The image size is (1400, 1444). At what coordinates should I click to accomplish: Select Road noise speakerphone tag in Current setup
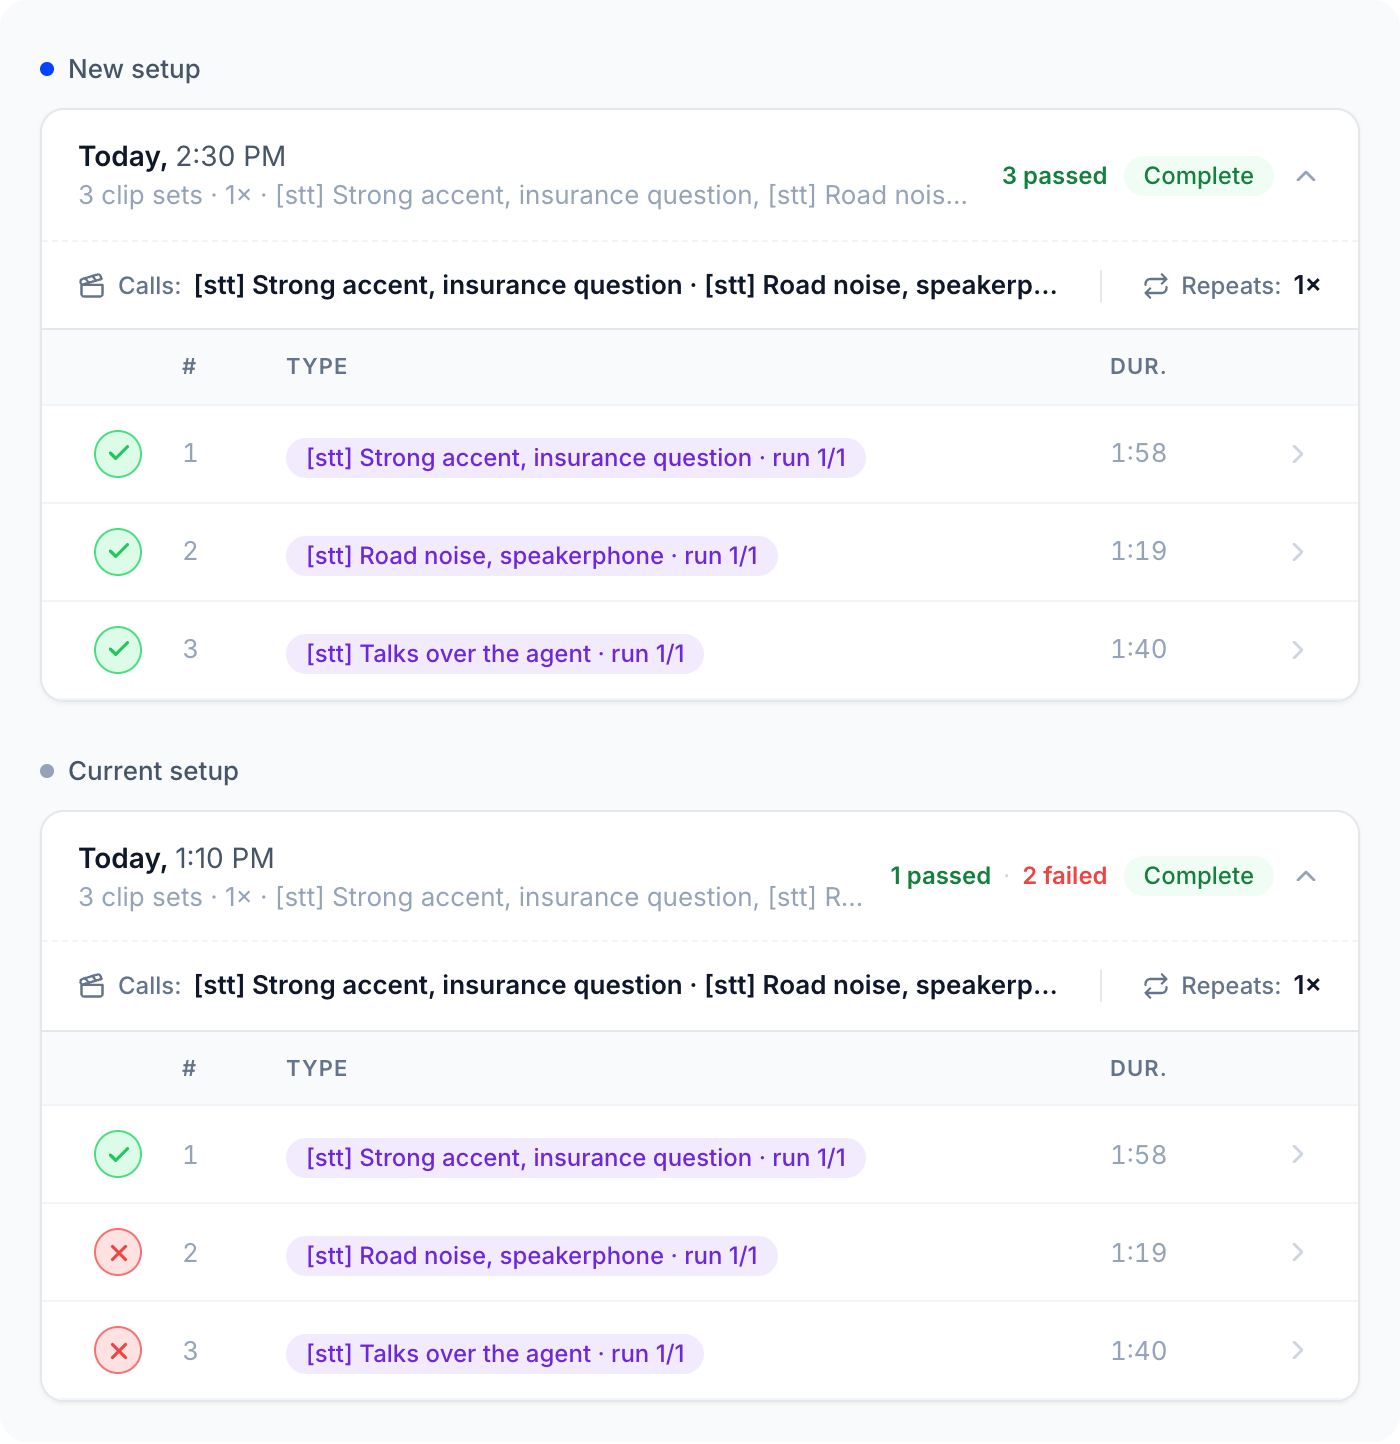click(x=532, y=1256)
